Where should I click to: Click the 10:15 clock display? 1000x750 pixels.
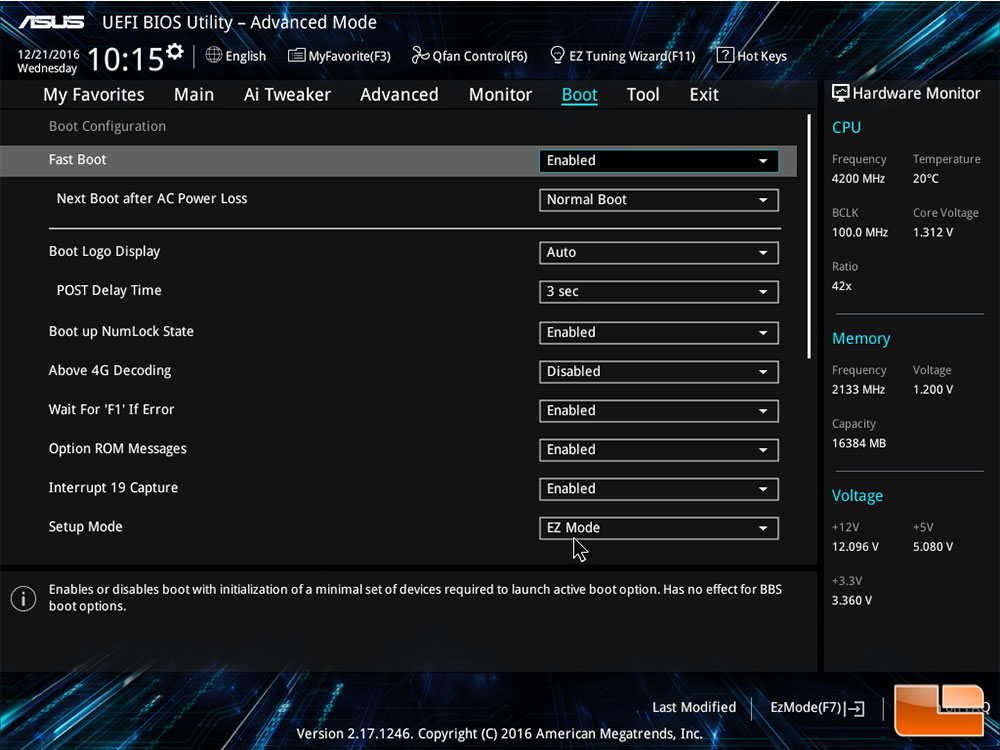tap(126, 59)
